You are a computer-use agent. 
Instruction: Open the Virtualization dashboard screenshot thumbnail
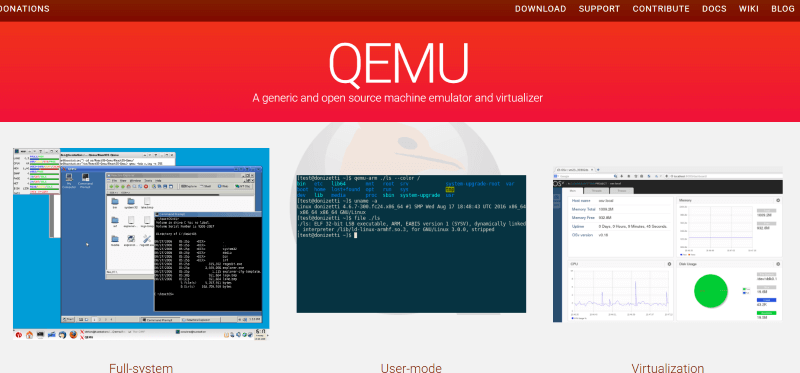point(667,244)
